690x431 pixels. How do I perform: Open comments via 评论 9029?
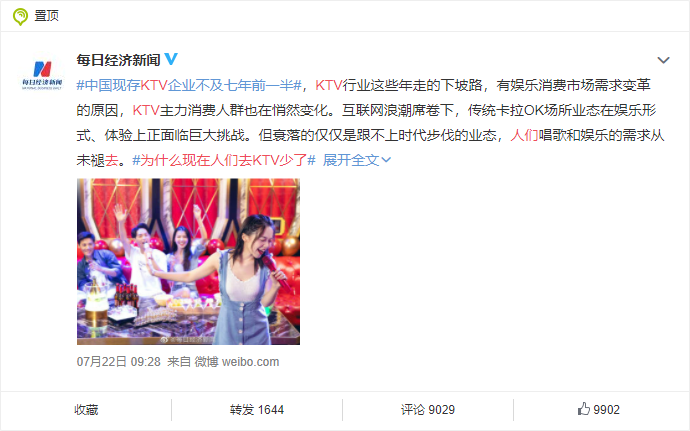428,410
